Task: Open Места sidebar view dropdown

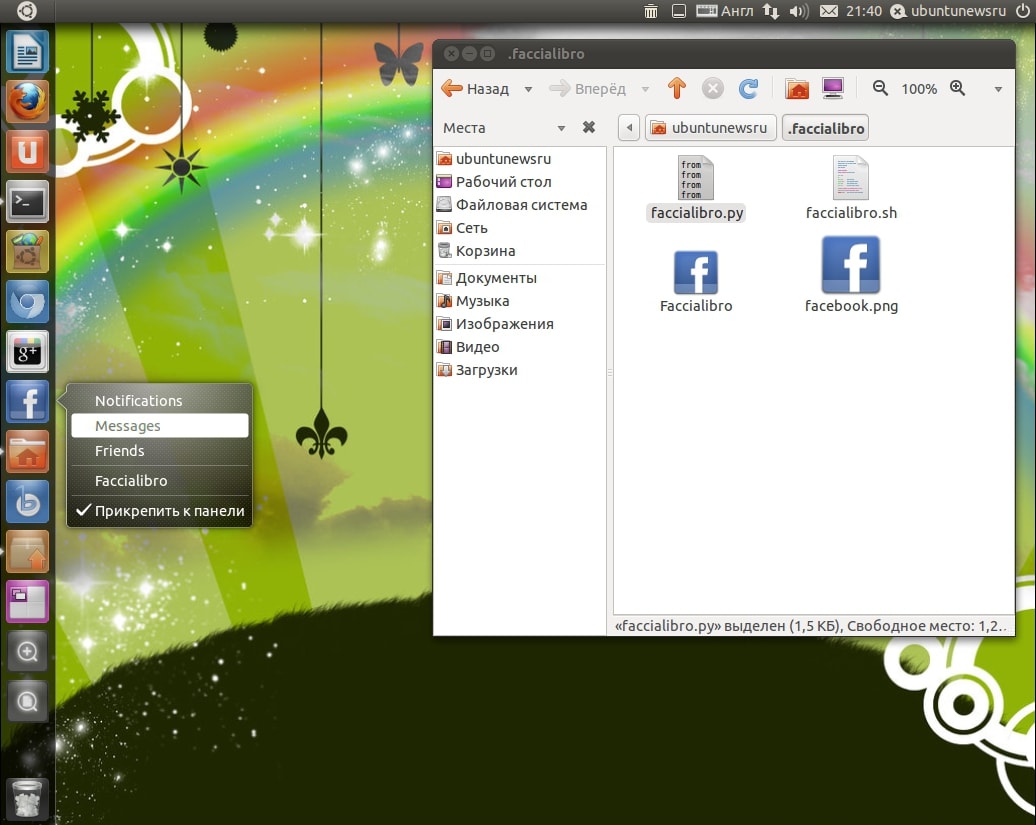Action: 561,128
